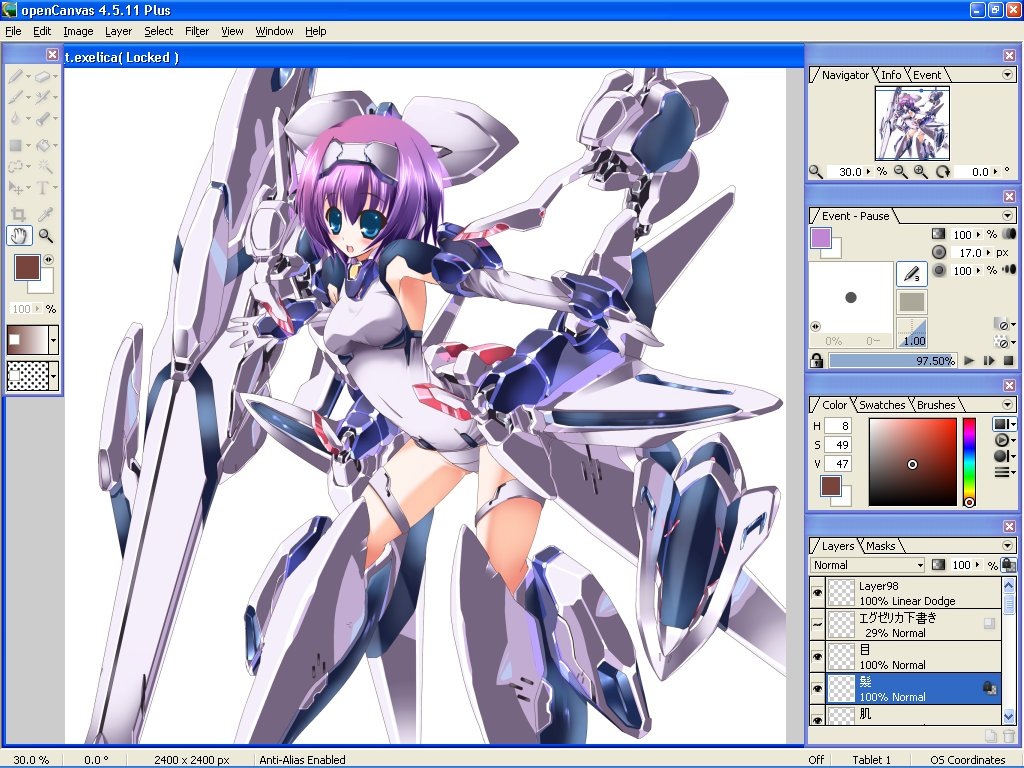Hide the 目 layer via eye icon
1024x768 pixels.
(817, 657)
